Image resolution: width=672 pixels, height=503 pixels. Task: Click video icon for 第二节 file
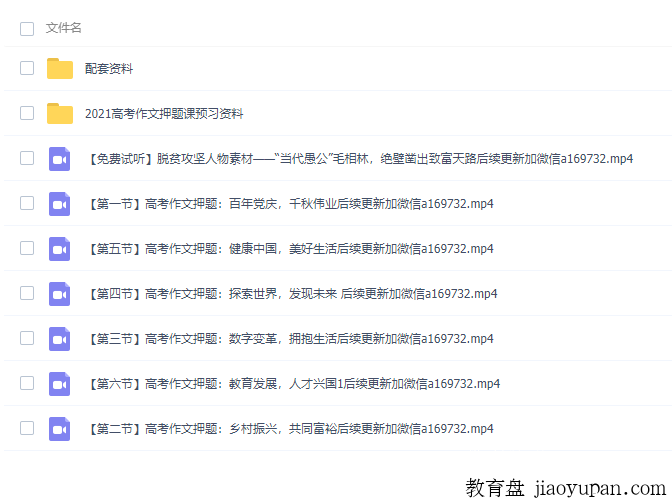(x=60, y=429)
